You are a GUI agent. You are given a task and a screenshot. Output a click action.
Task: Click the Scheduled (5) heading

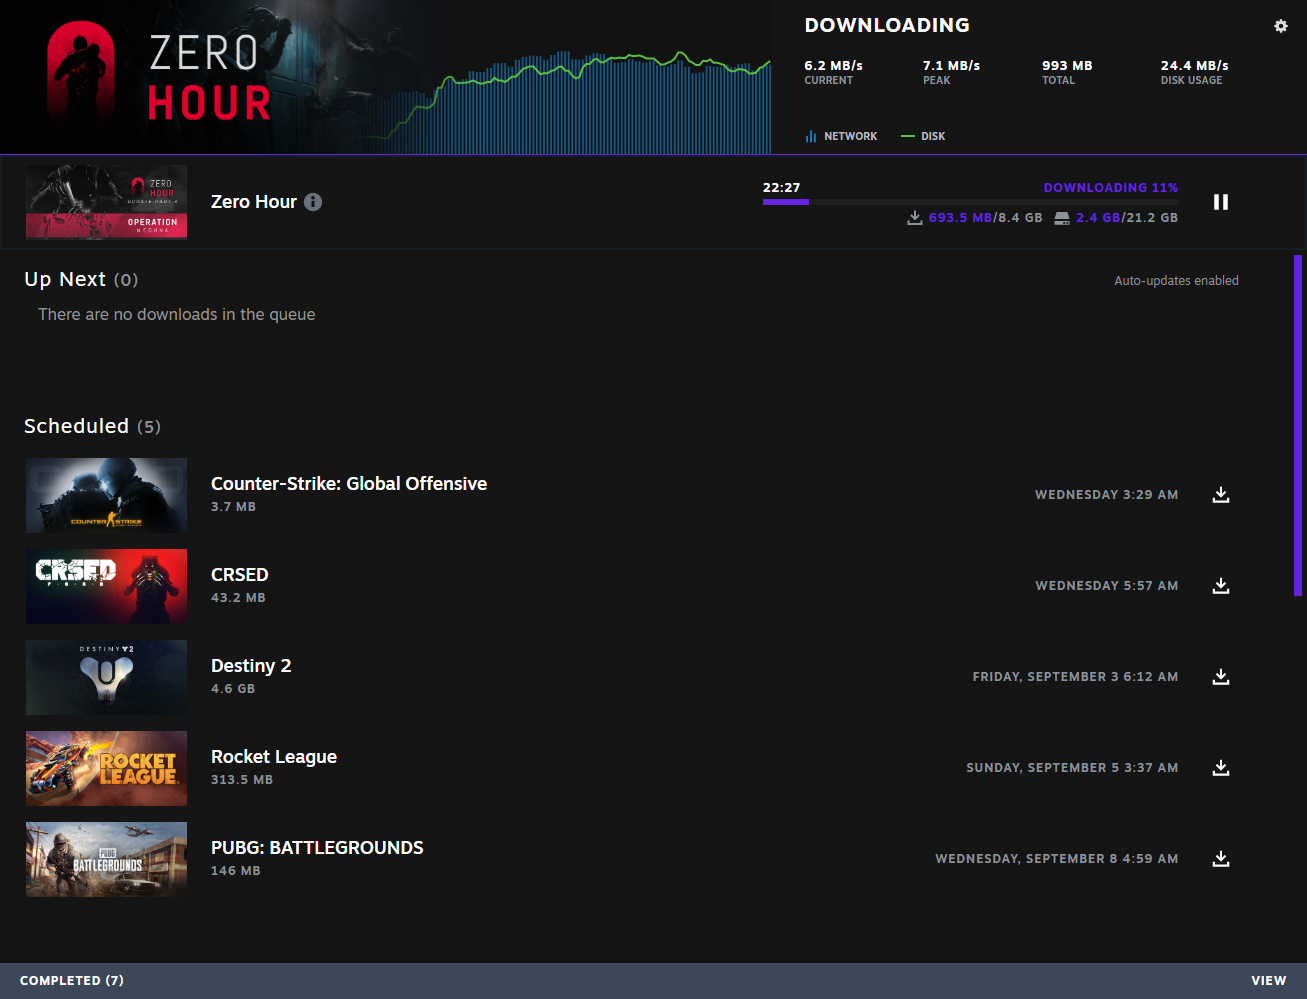point(92,426)
